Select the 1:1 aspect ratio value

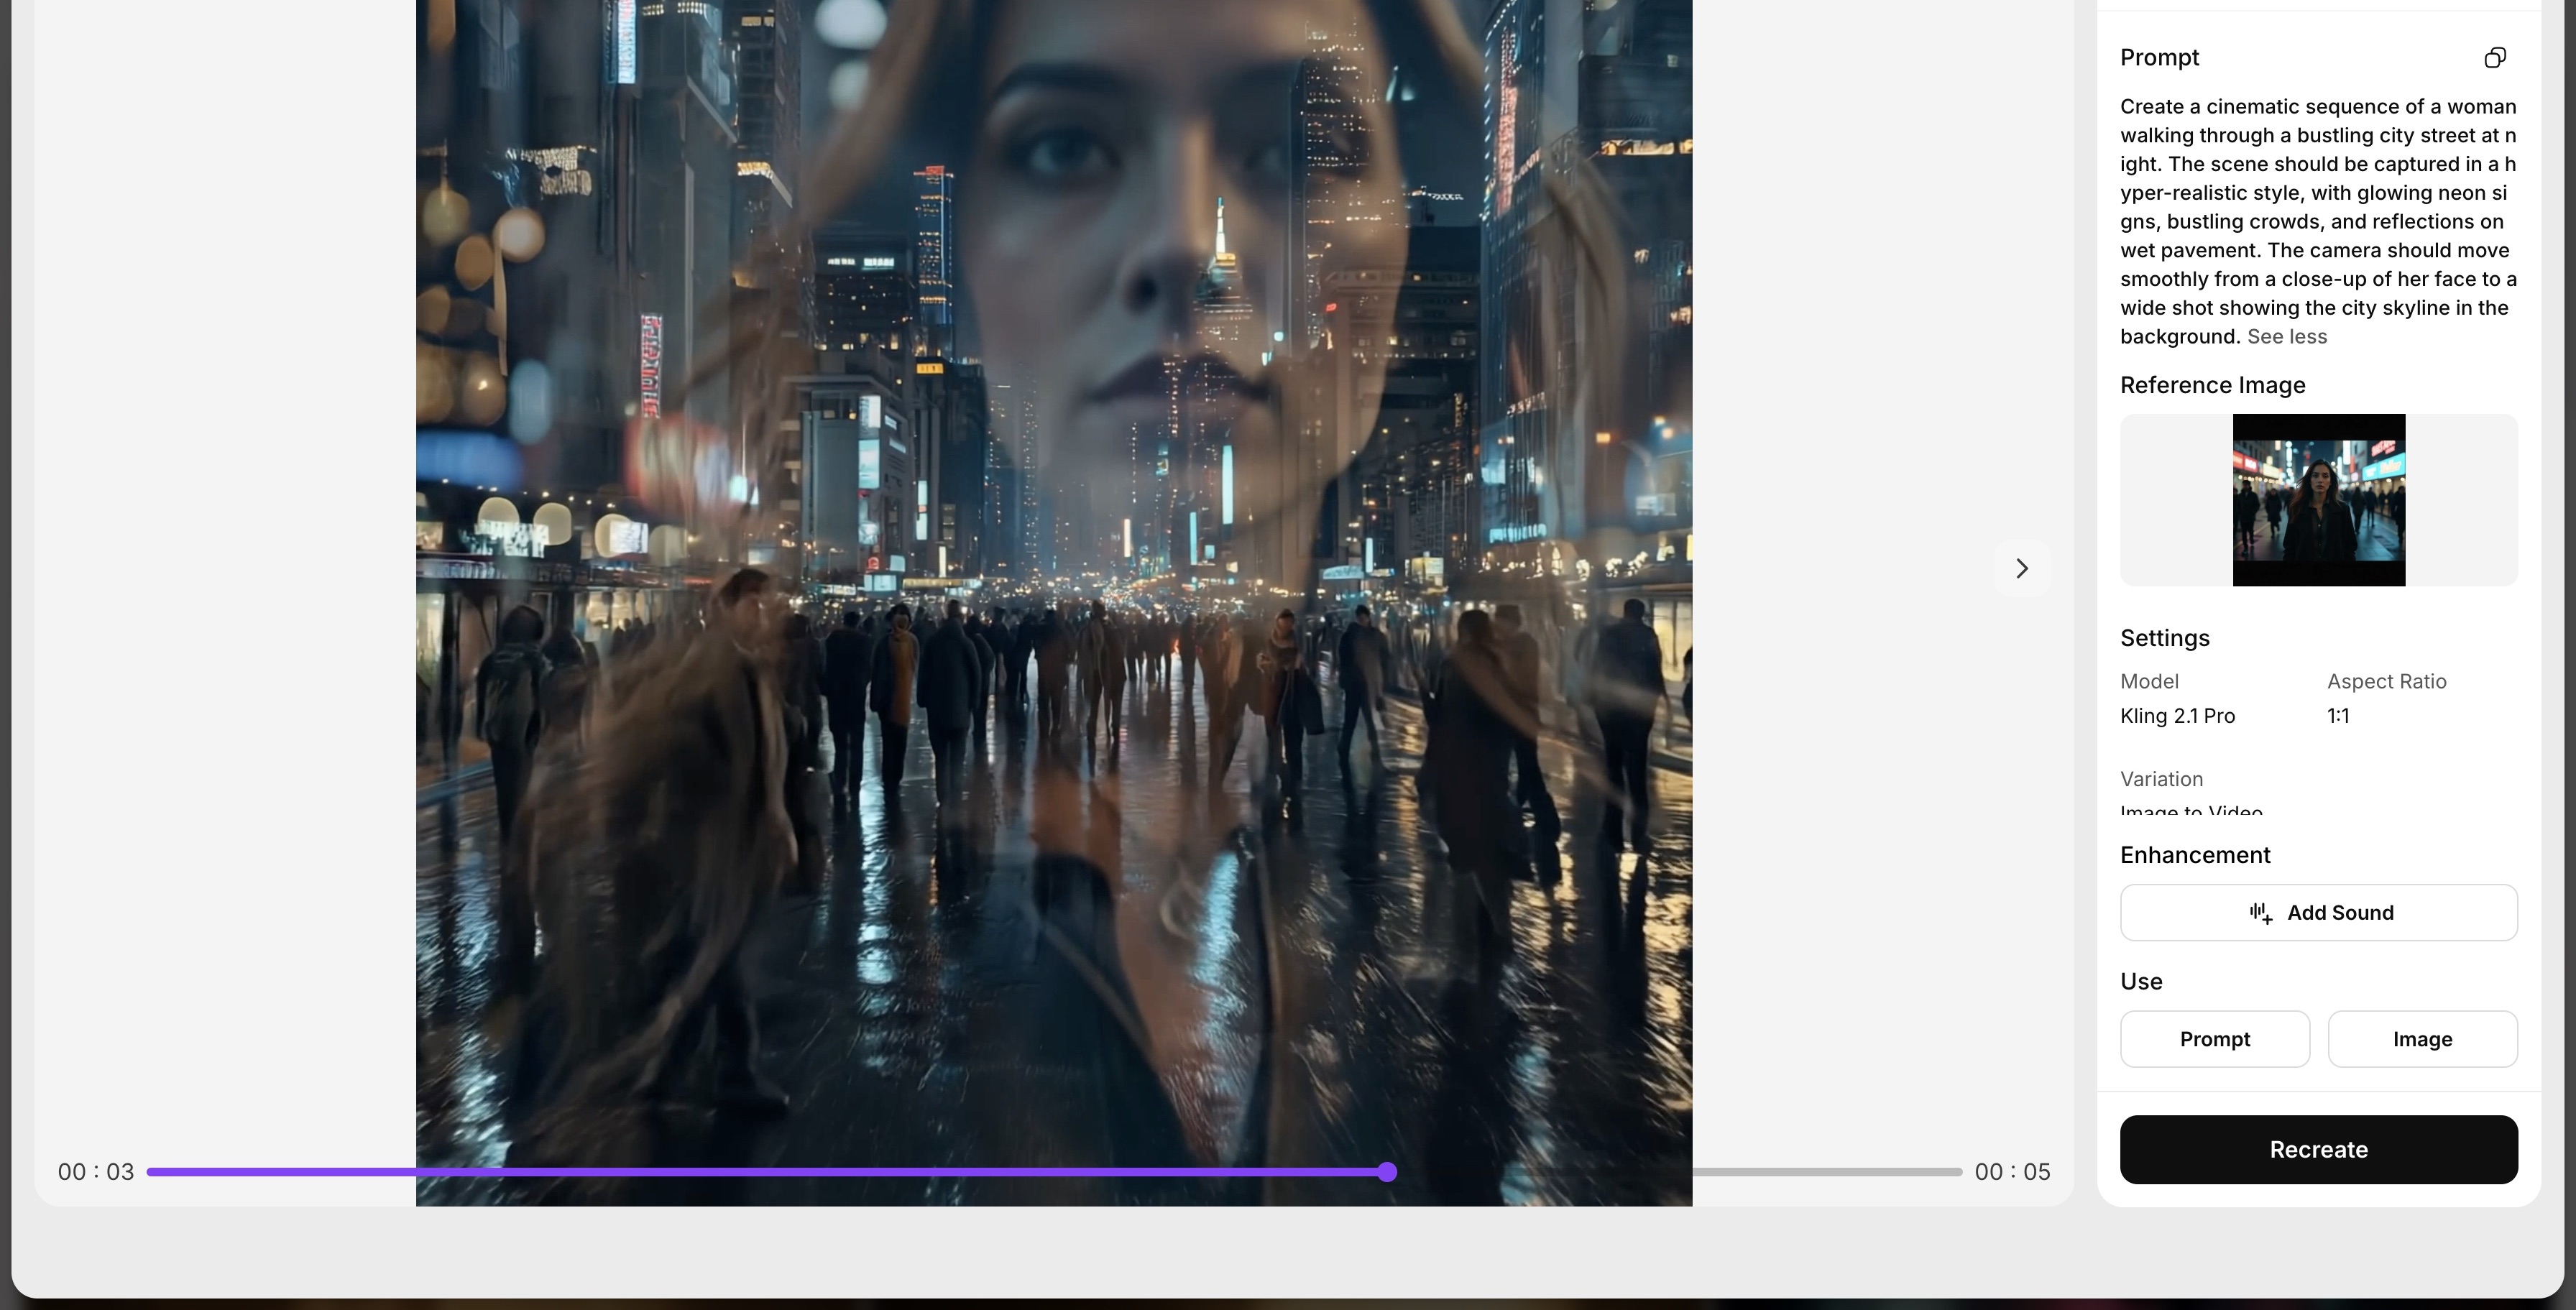point(2338,716)
